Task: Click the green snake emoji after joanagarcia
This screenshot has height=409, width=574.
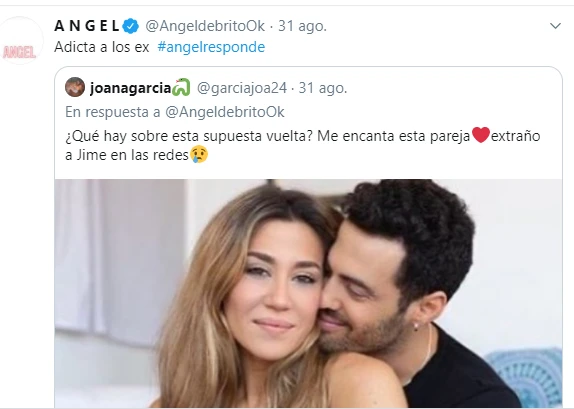Action: pos(181,88)
